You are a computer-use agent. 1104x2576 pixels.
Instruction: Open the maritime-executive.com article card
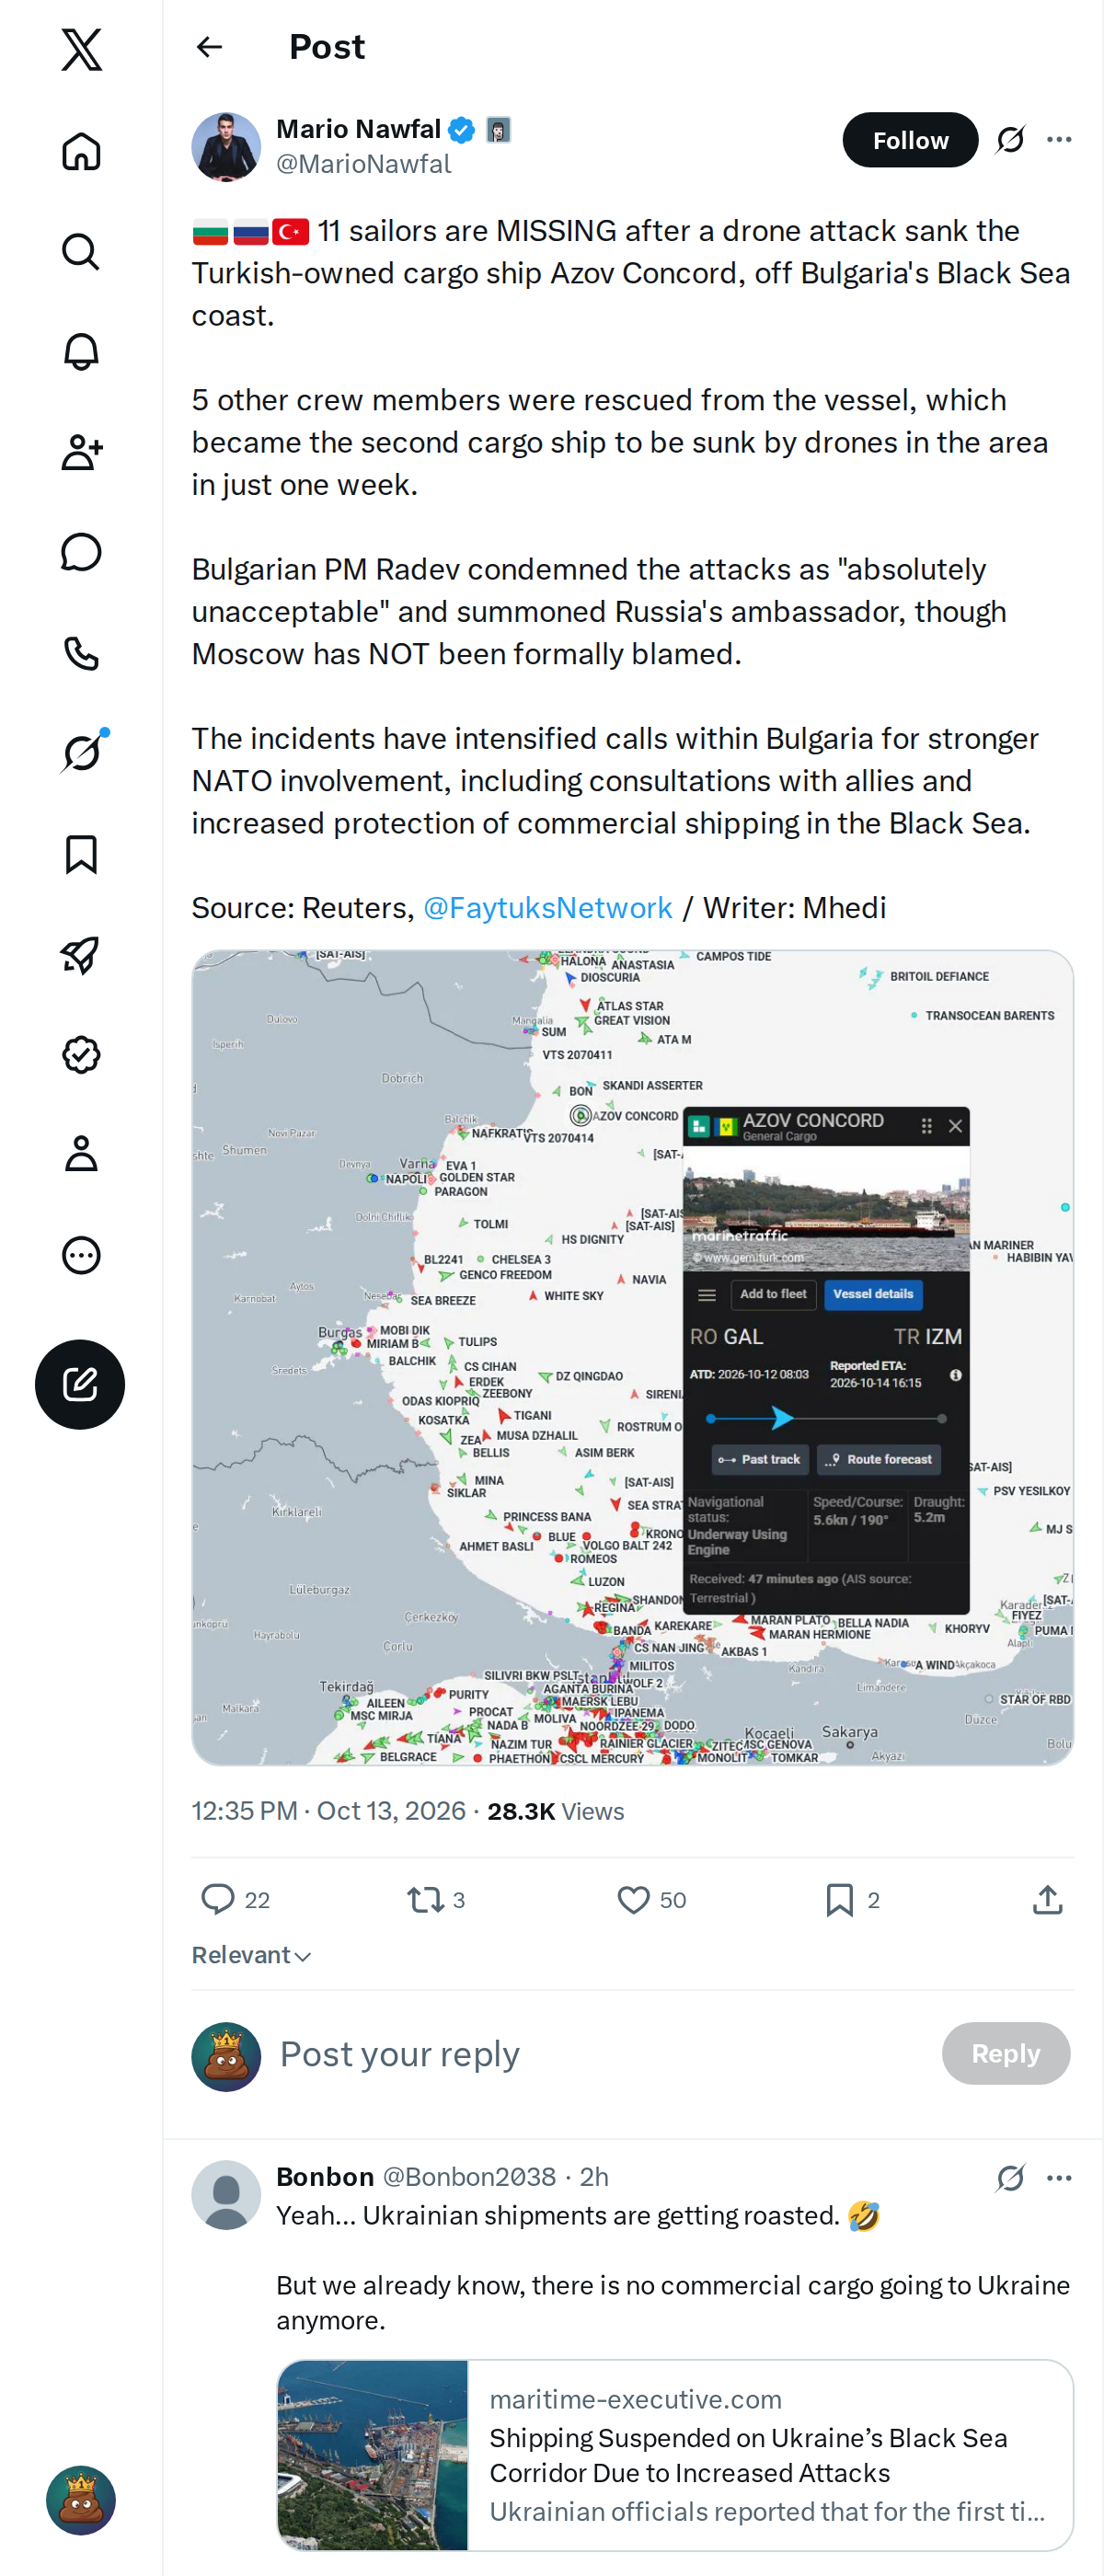[x=675, y=2454]
